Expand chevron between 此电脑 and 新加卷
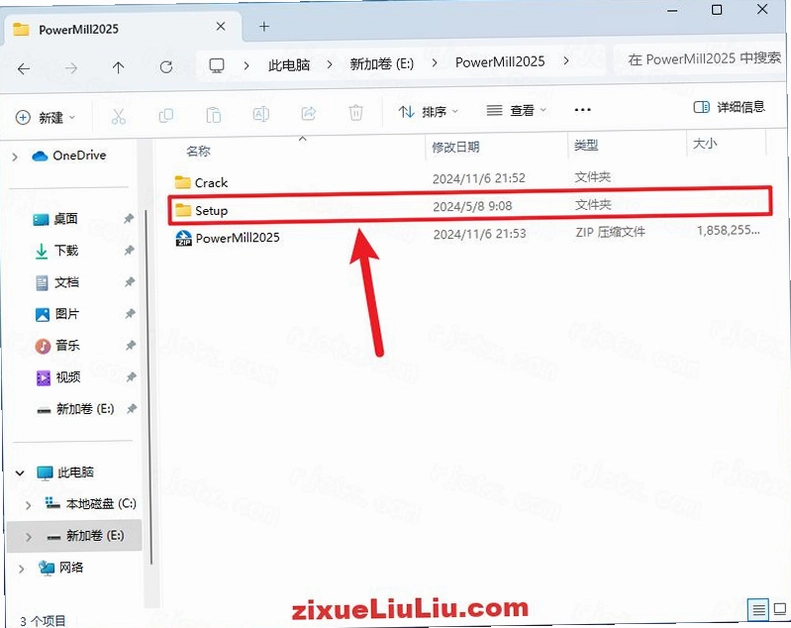The height and width of the screenshot is (628, 791). pos(329,65)
